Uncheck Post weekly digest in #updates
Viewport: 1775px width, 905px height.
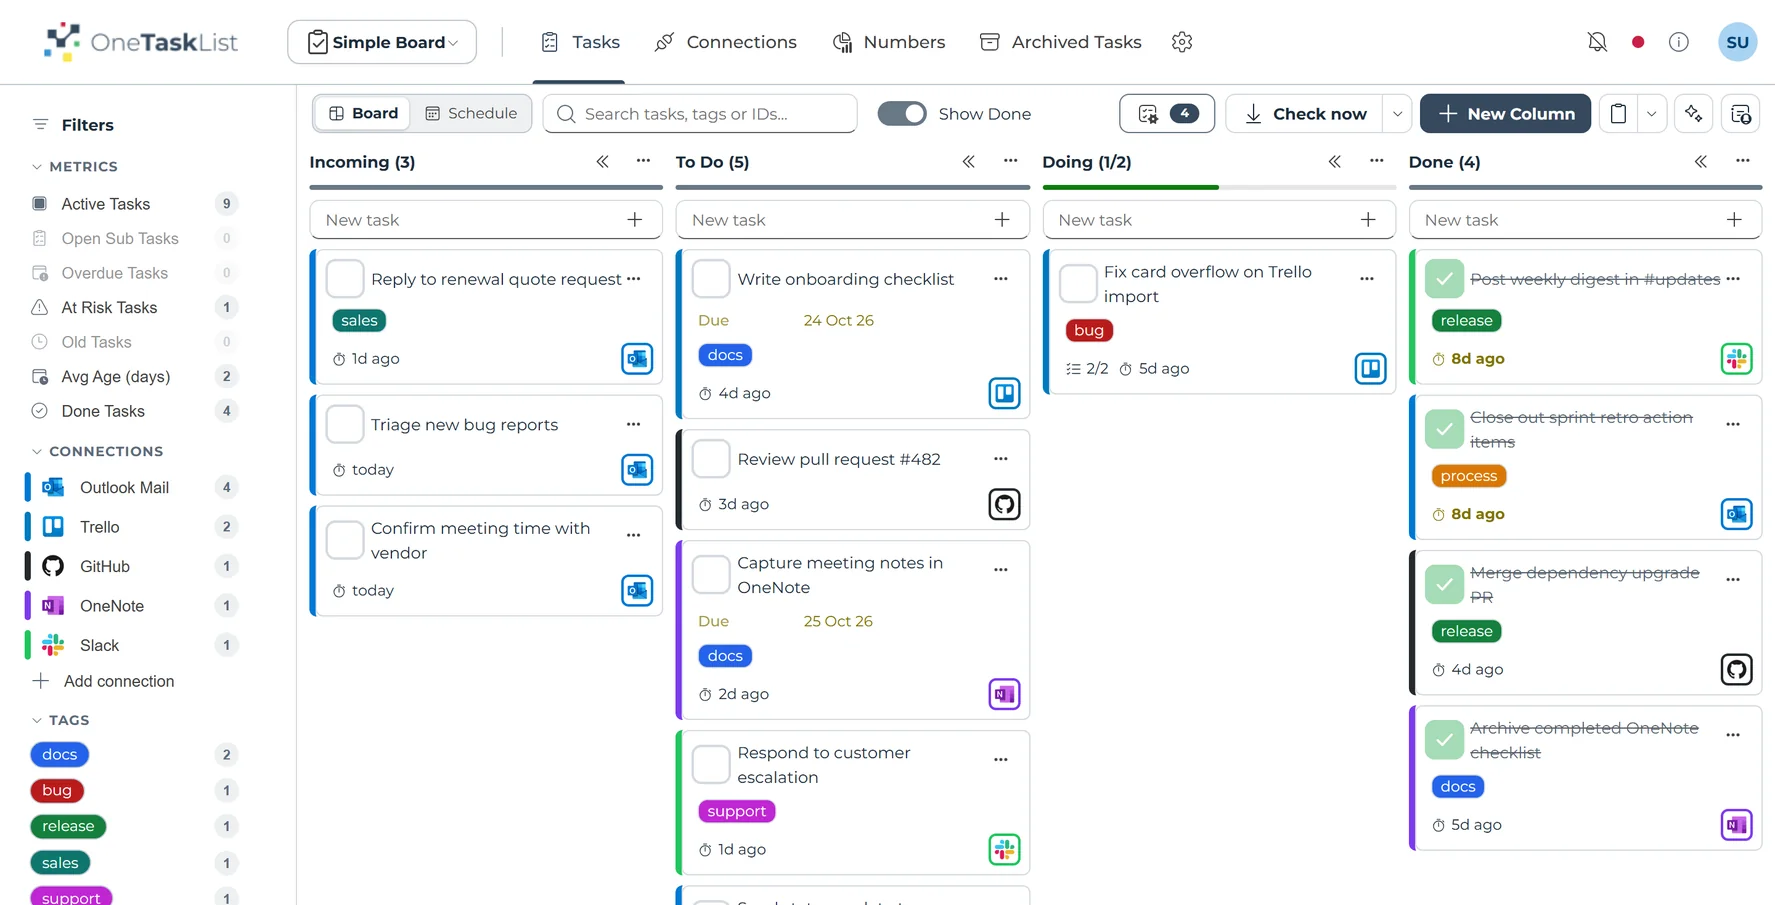[x=1444, y=279]
